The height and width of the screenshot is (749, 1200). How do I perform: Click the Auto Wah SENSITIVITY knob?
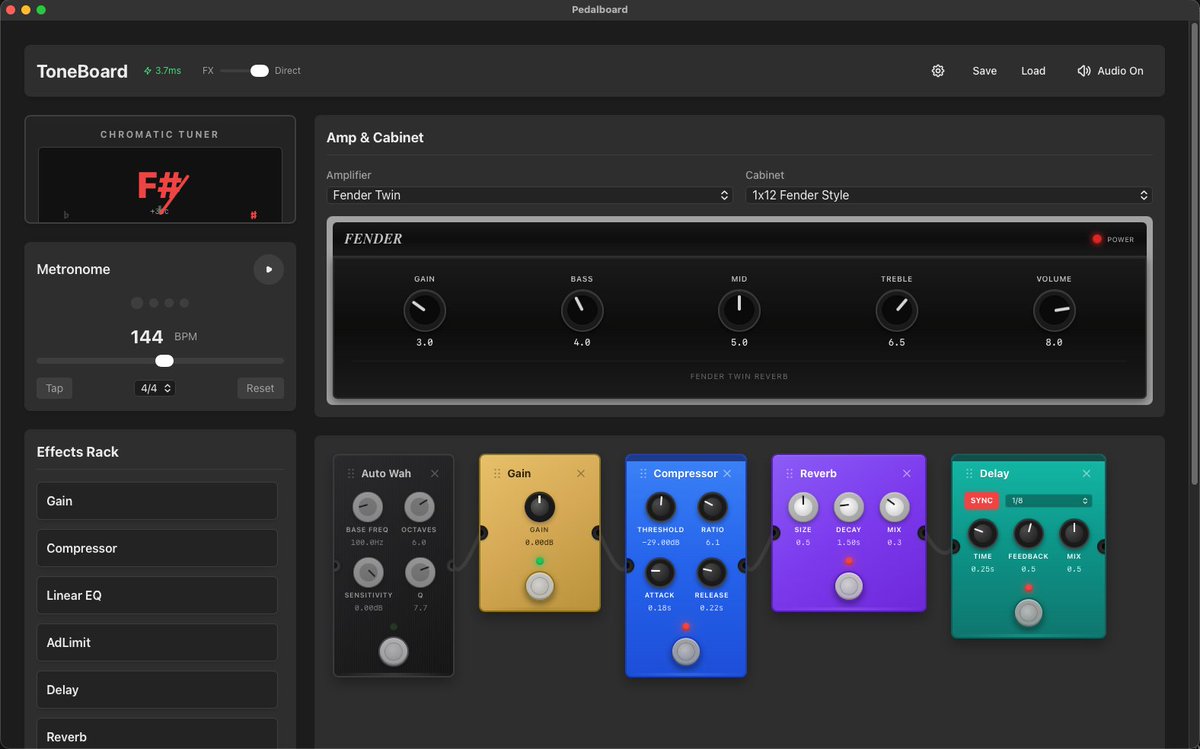point(368,572)
